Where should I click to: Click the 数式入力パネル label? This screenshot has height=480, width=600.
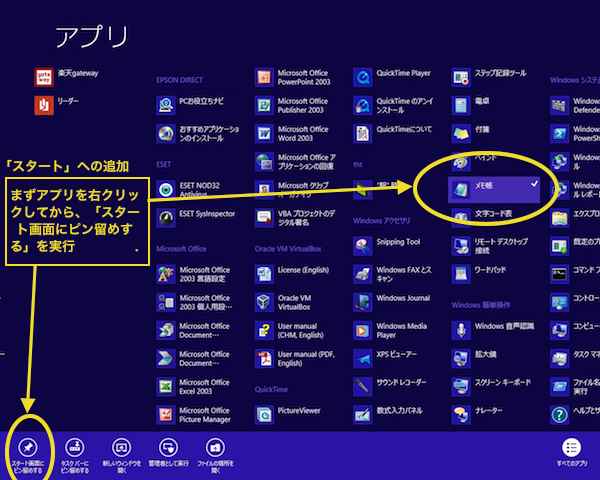click(x=399, y=411)
